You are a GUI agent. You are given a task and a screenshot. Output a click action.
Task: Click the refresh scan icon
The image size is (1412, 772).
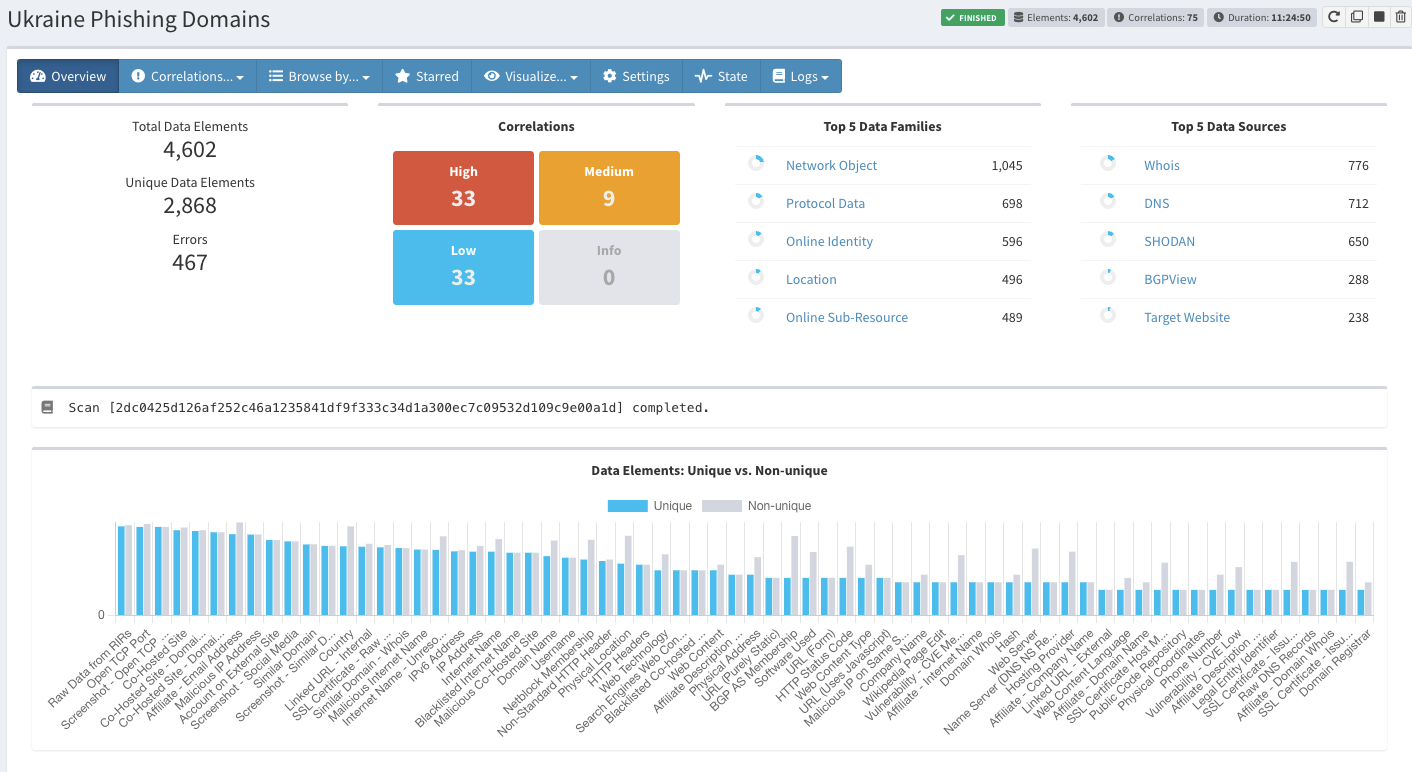coord(1333,17)
